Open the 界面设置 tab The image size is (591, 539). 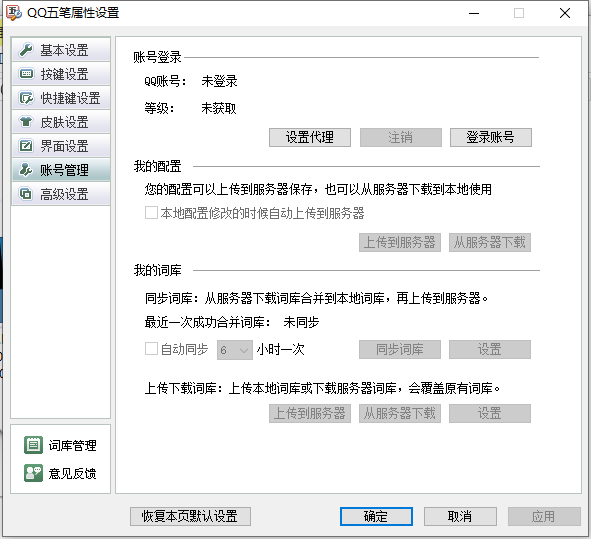coord(61,145)
